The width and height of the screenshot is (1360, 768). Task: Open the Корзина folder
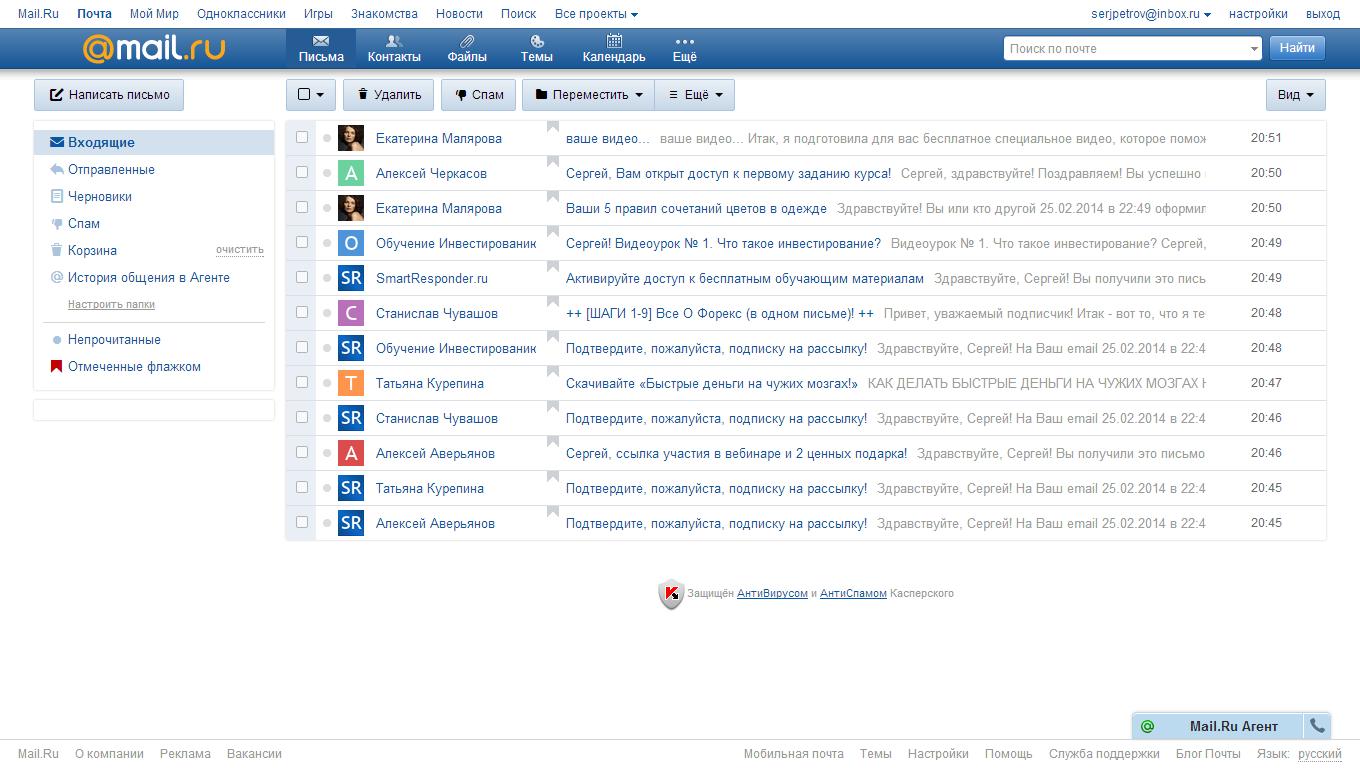click(x=92, y=250)
